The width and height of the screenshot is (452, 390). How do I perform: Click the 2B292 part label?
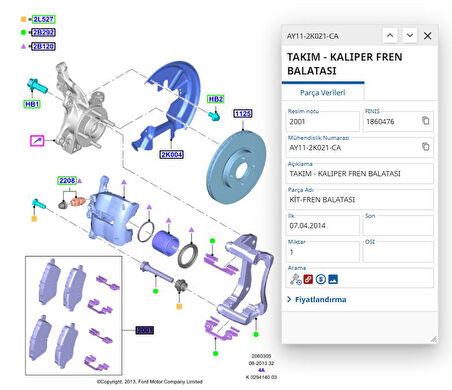click(x=43, y=32)
